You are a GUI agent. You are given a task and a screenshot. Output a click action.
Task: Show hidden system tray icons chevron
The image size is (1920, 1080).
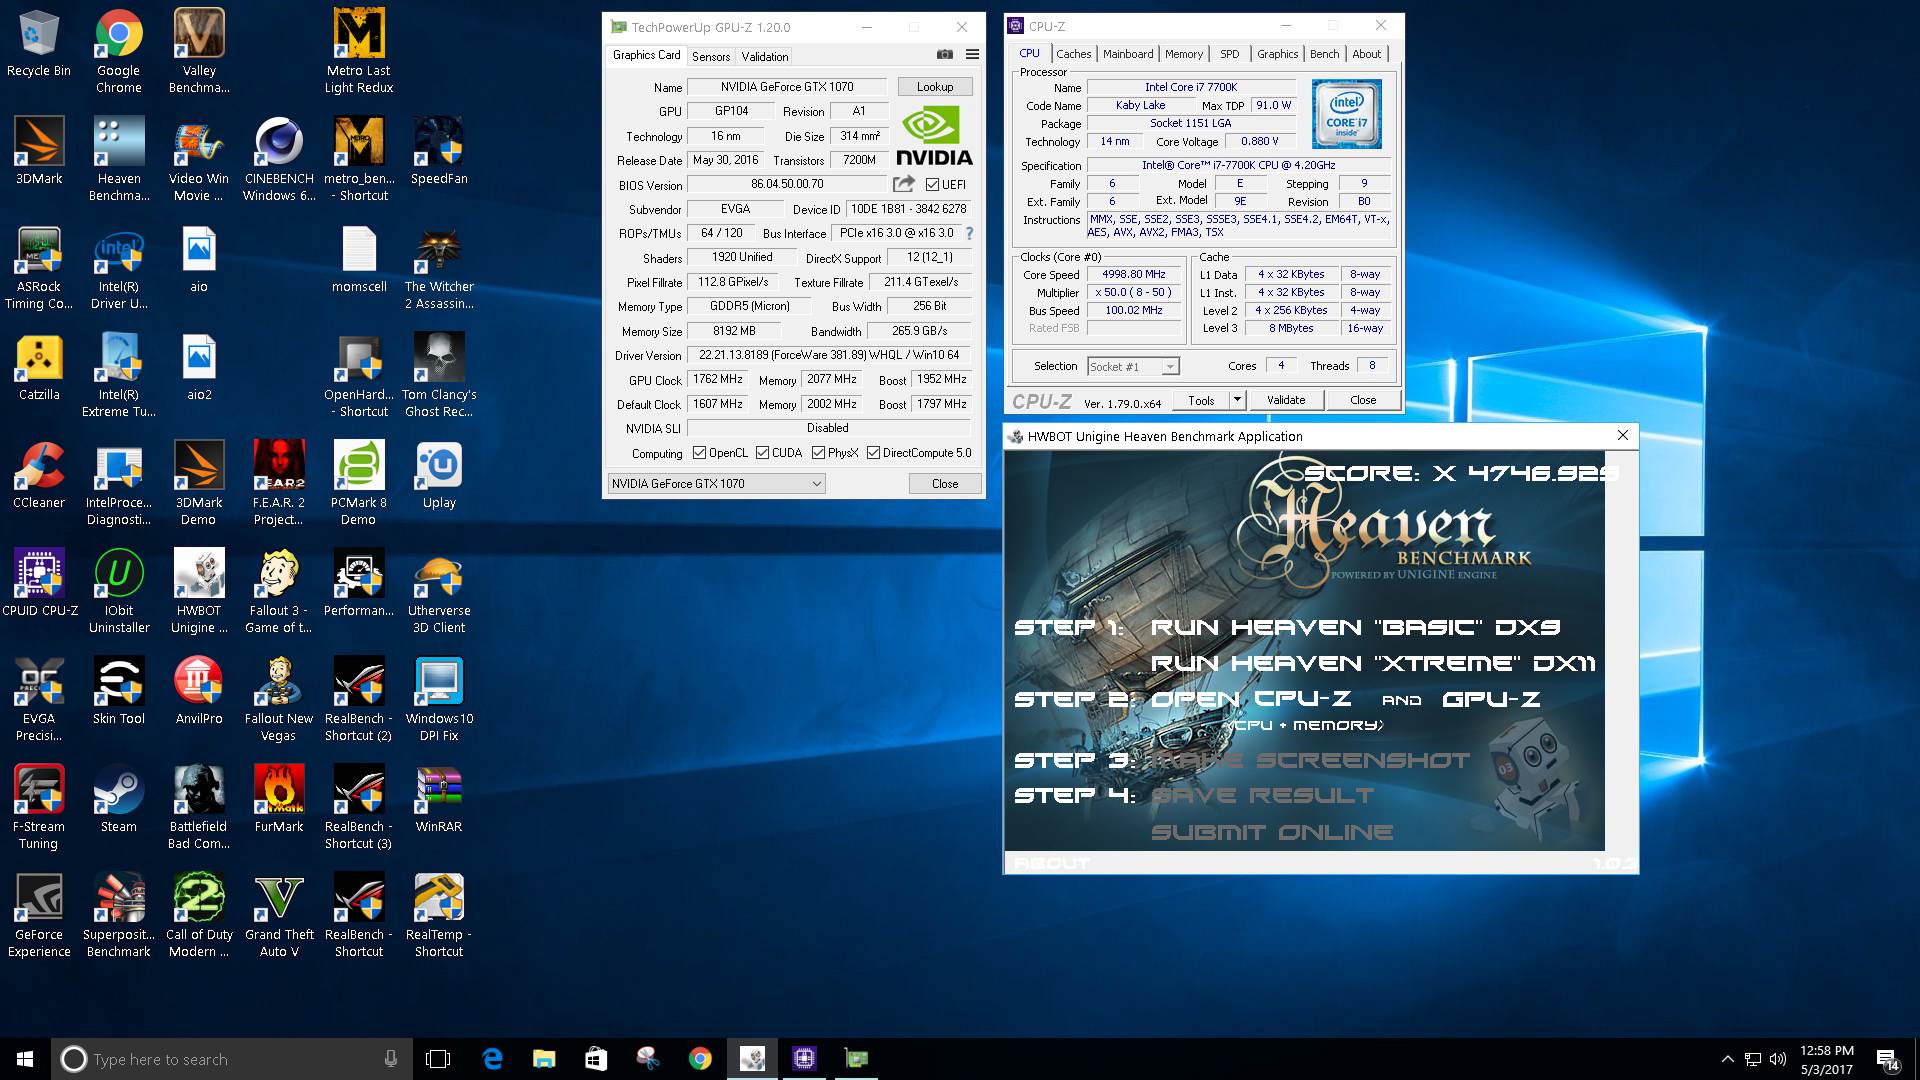[x=1727, y=1059]
